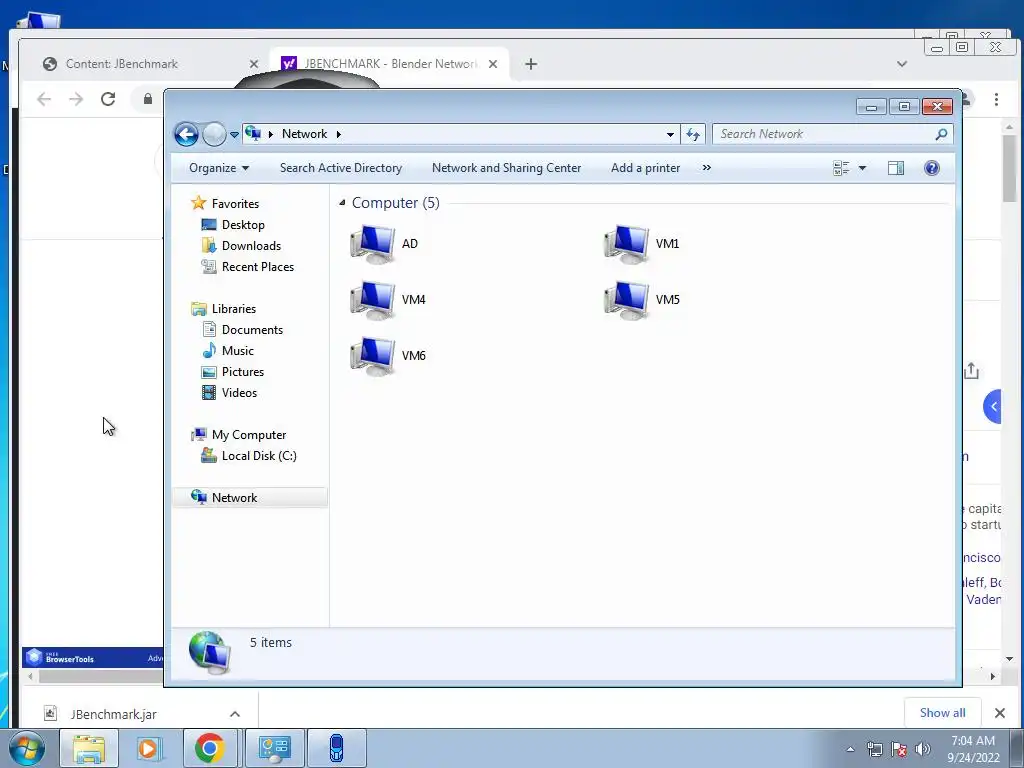Click the network icon in system tray

click(x=874, y=749)
